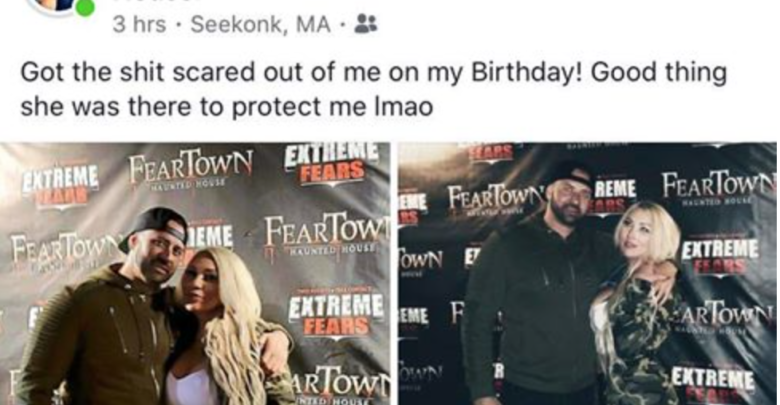Open the left photo of the couple
Viewport: 780px width, 405px height.
click(x=195, y=274)
